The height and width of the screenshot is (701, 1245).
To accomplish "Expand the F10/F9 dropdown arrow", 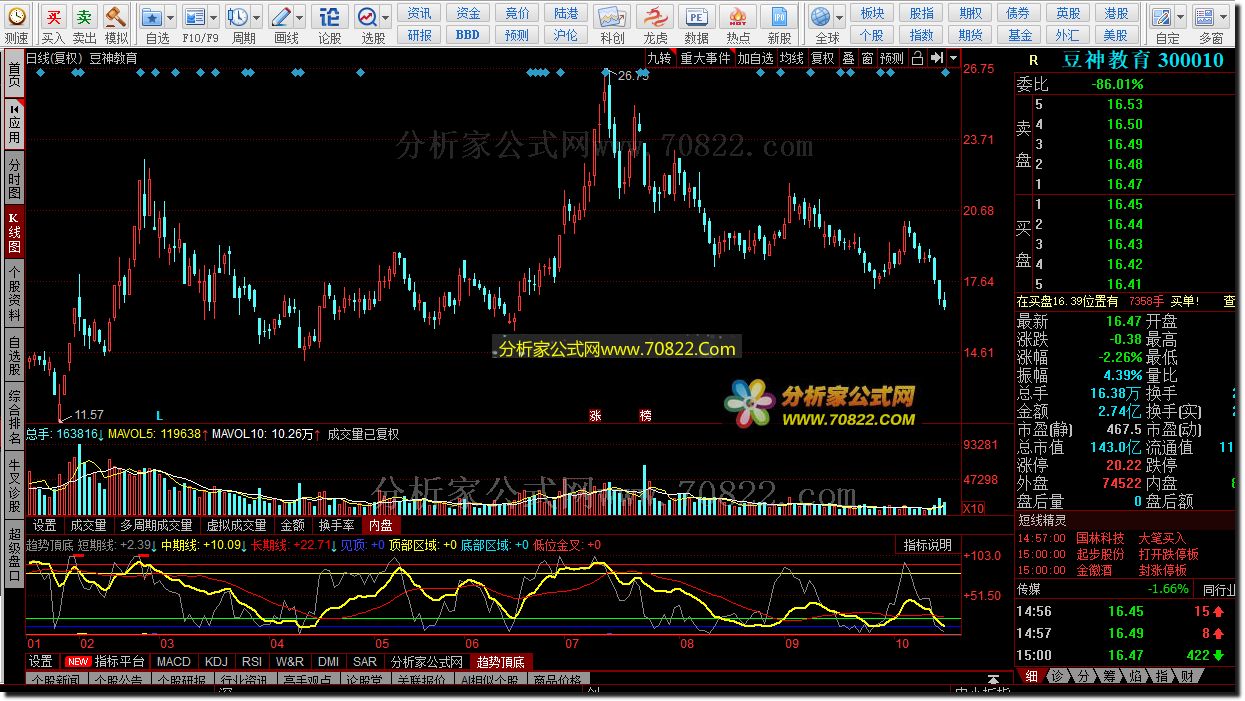I will (214, 18).
